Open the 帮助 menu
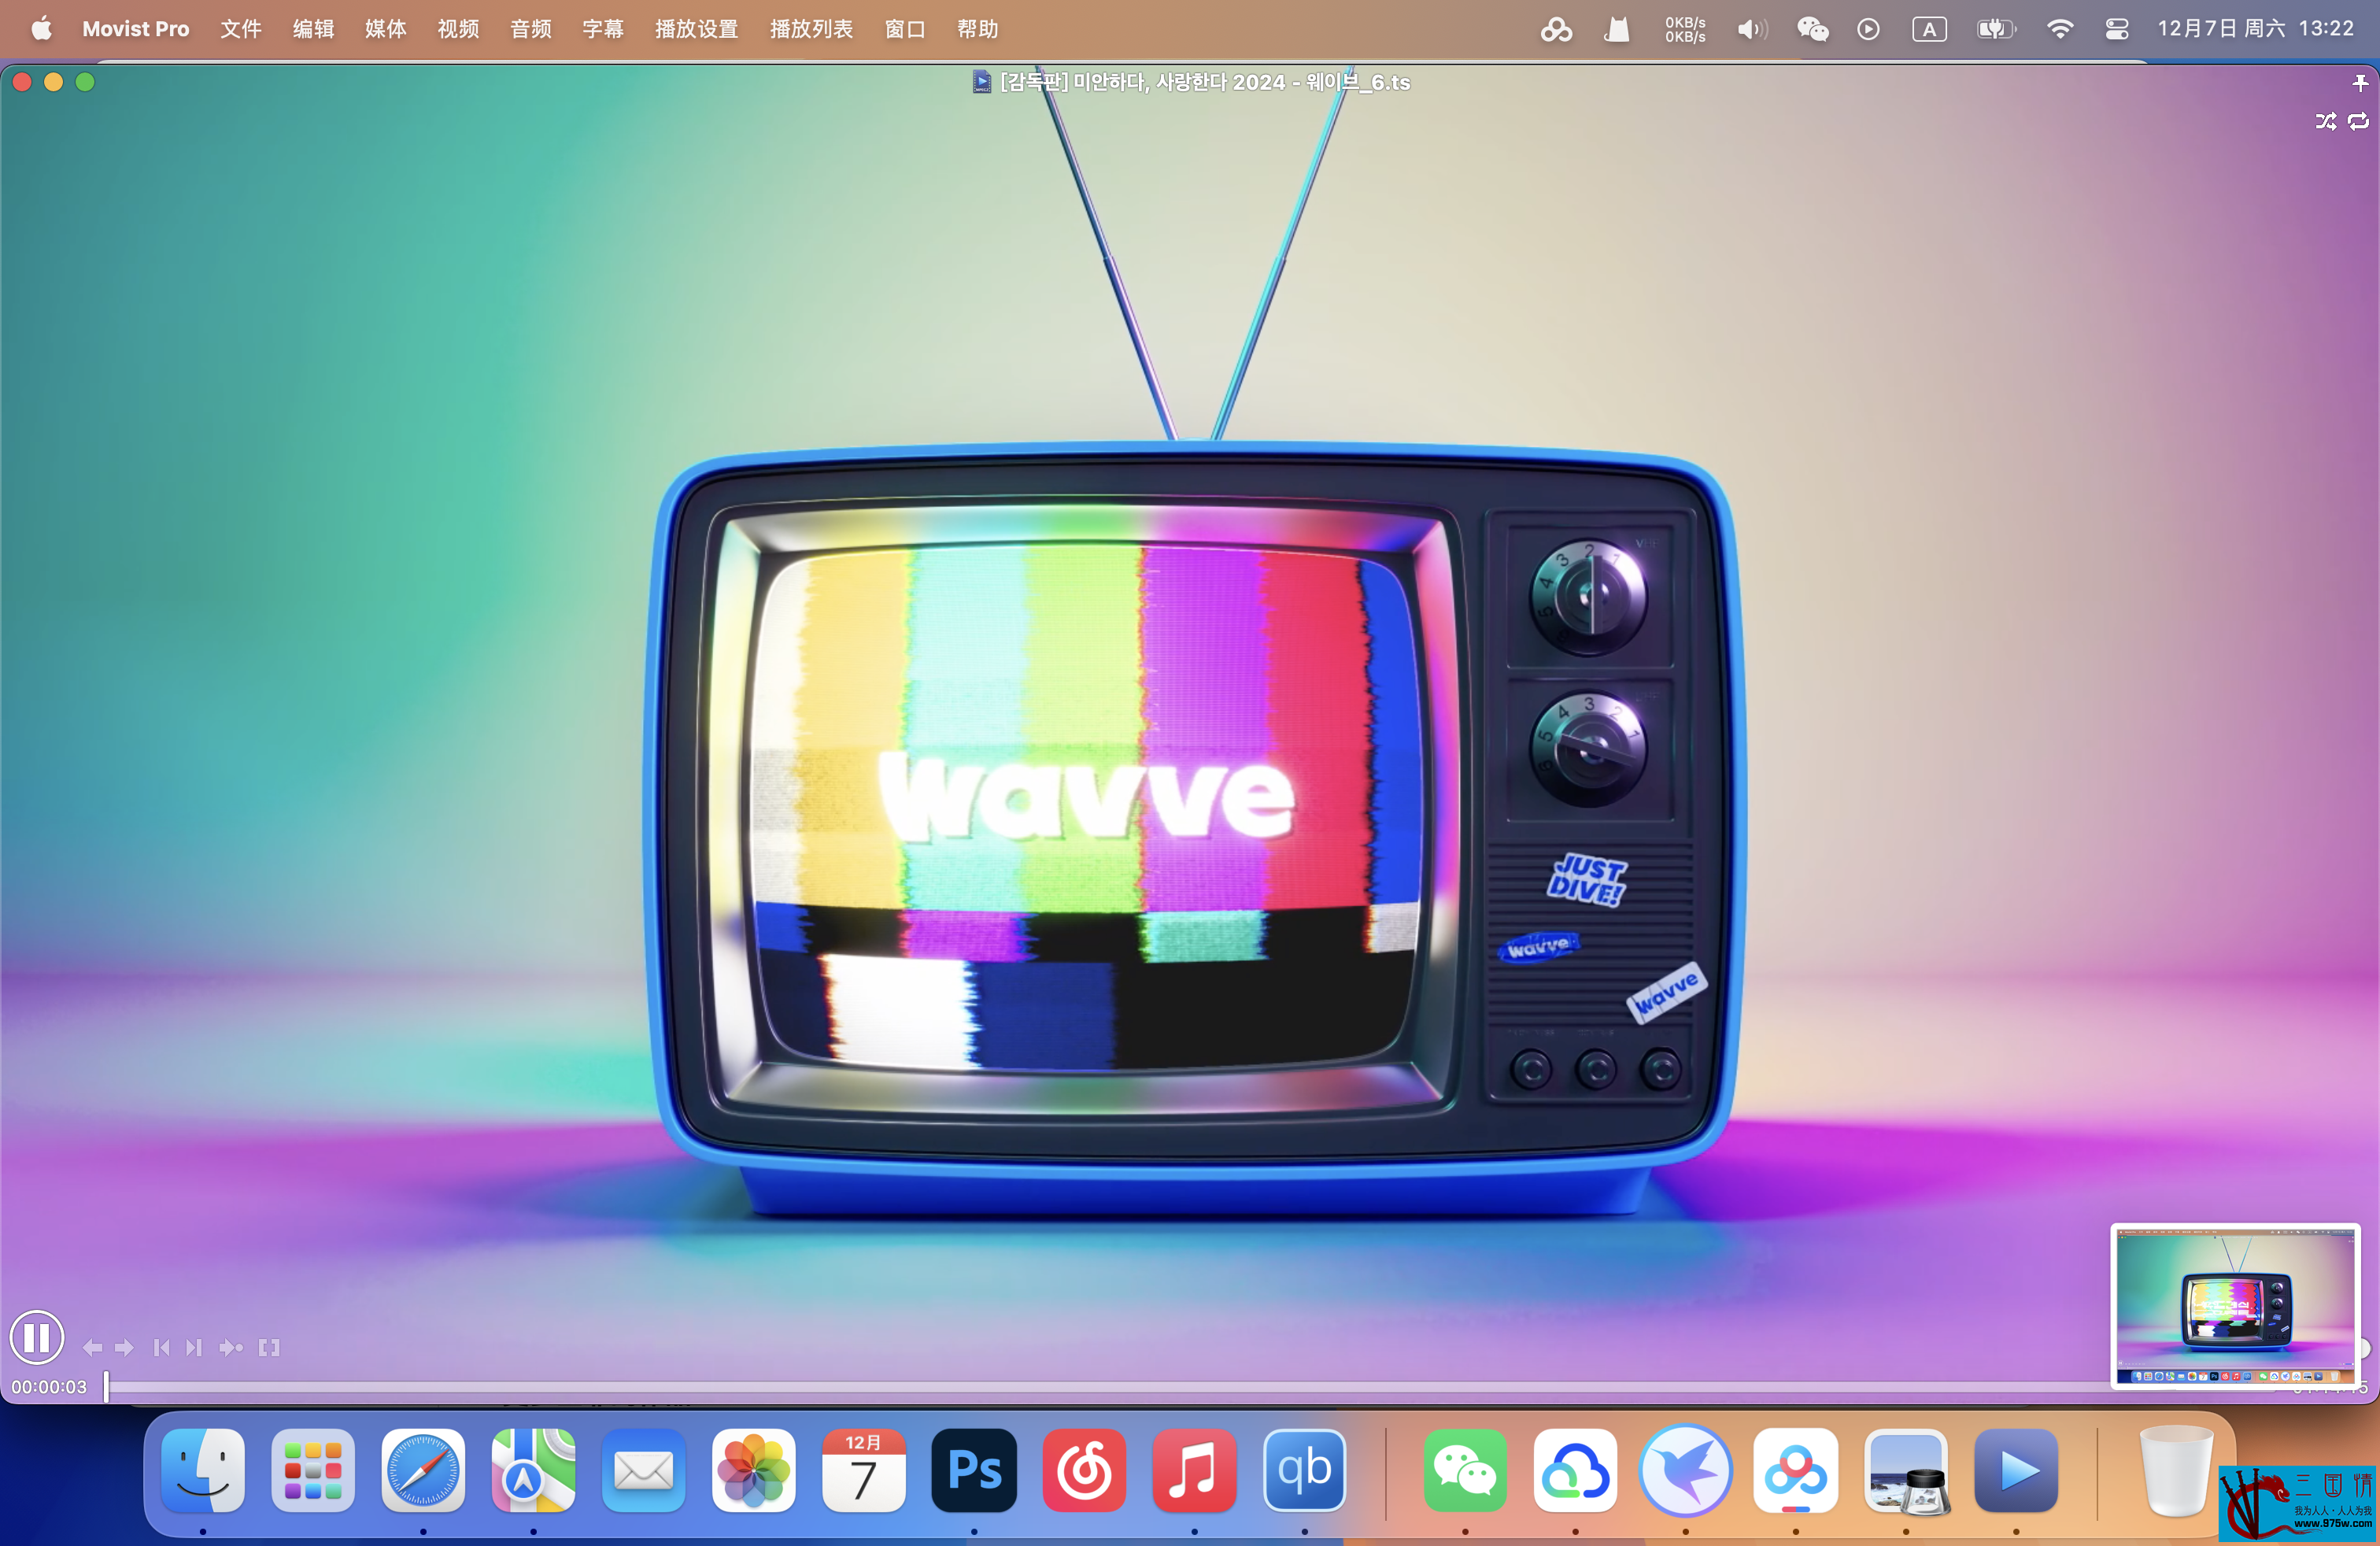 977,29
